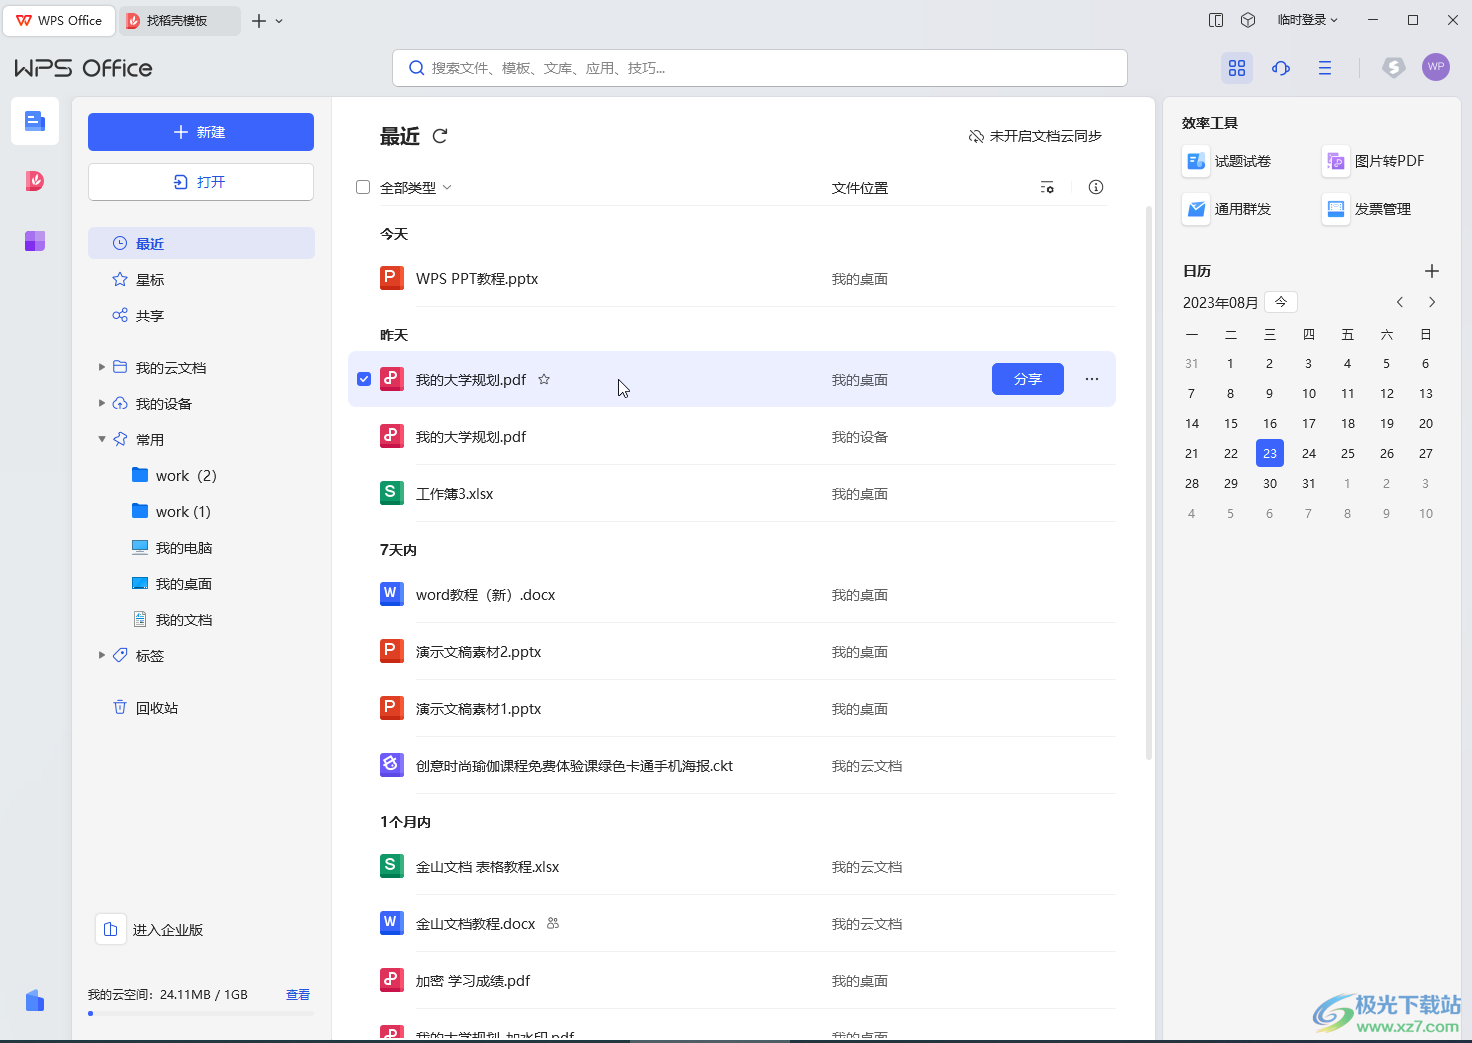
Task: Open list filter settings icon
Action: click(1047, 187)
